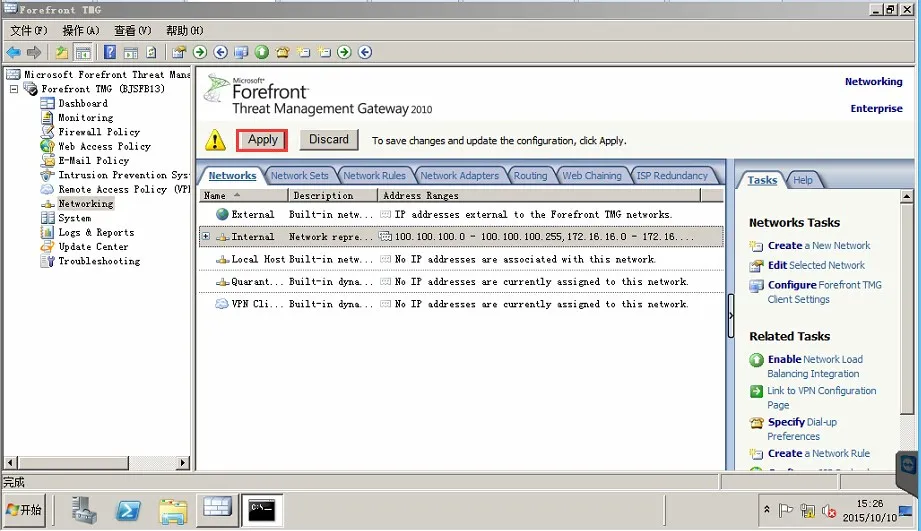Switch to the Network Sets tab
The width and height of the screenshot is (921, 531).
(x=300, y=176)
